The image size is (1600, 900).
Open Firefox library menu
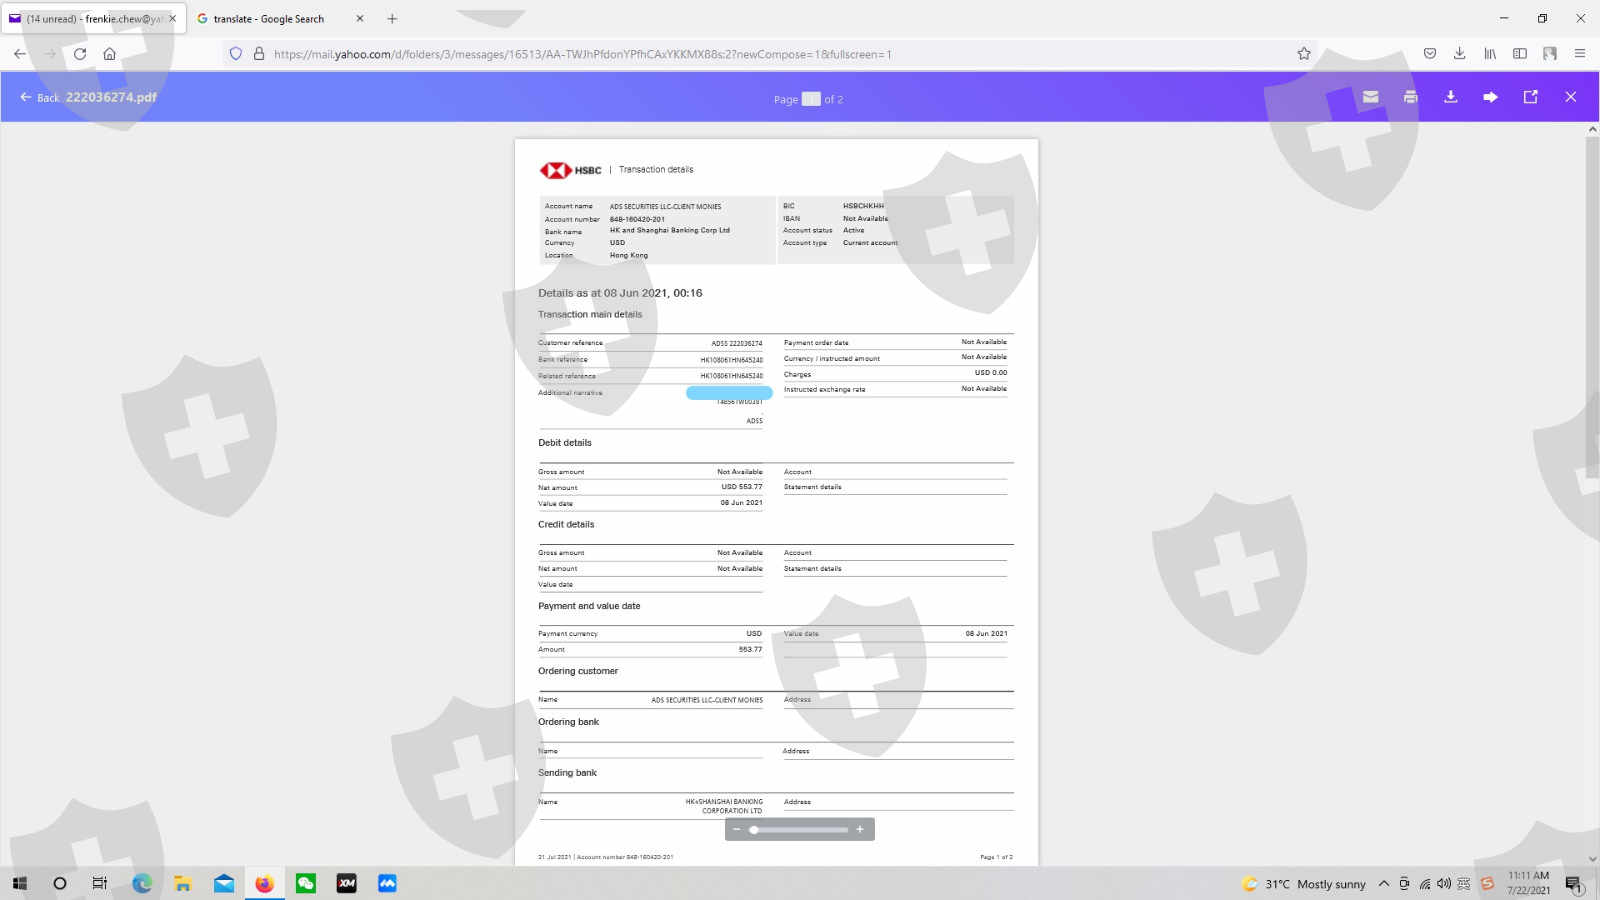(x=1490, y=54)
